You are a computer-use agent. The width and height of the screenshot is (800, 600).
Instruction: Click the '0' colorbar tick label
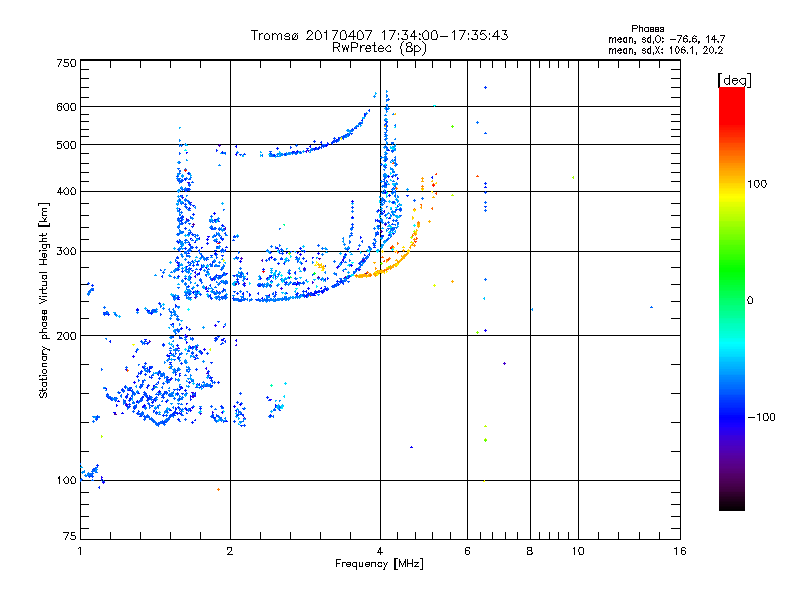point(750,300)
